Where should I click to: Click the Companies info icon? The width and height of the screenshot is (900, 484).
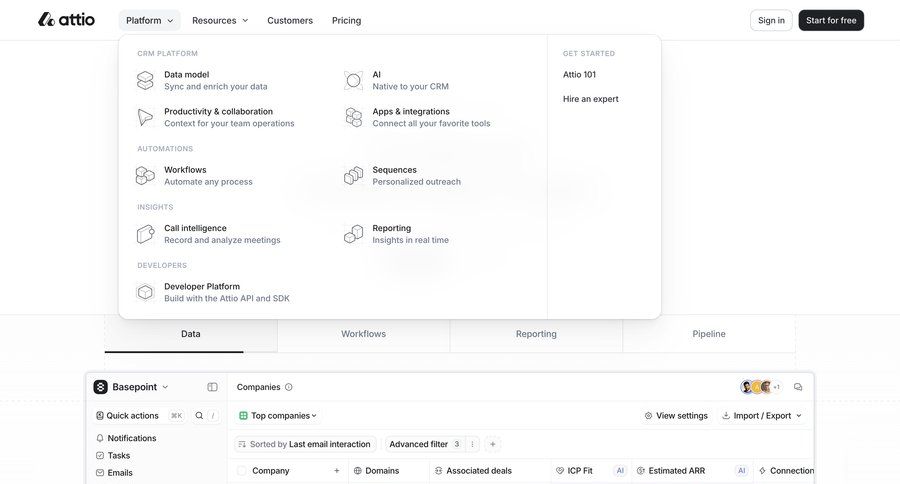(289, 387)
